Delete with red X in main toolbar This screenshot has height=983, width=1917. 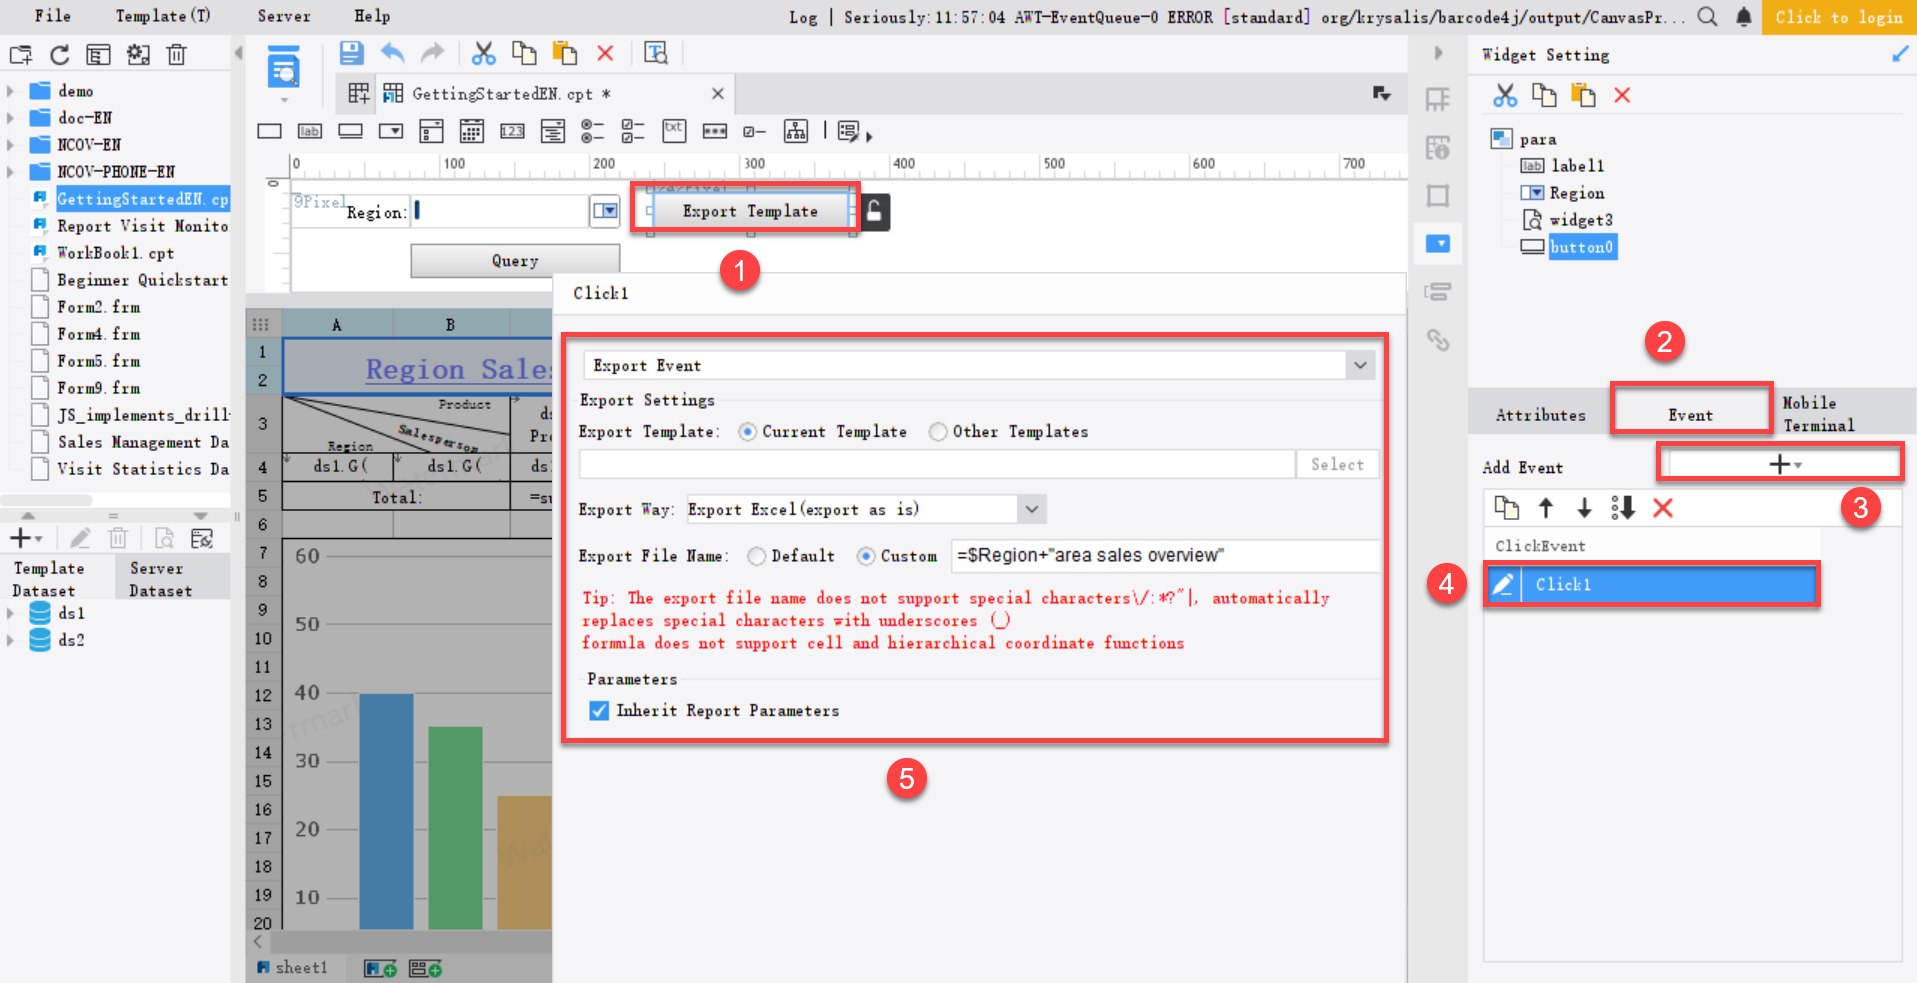coord(605,53)
